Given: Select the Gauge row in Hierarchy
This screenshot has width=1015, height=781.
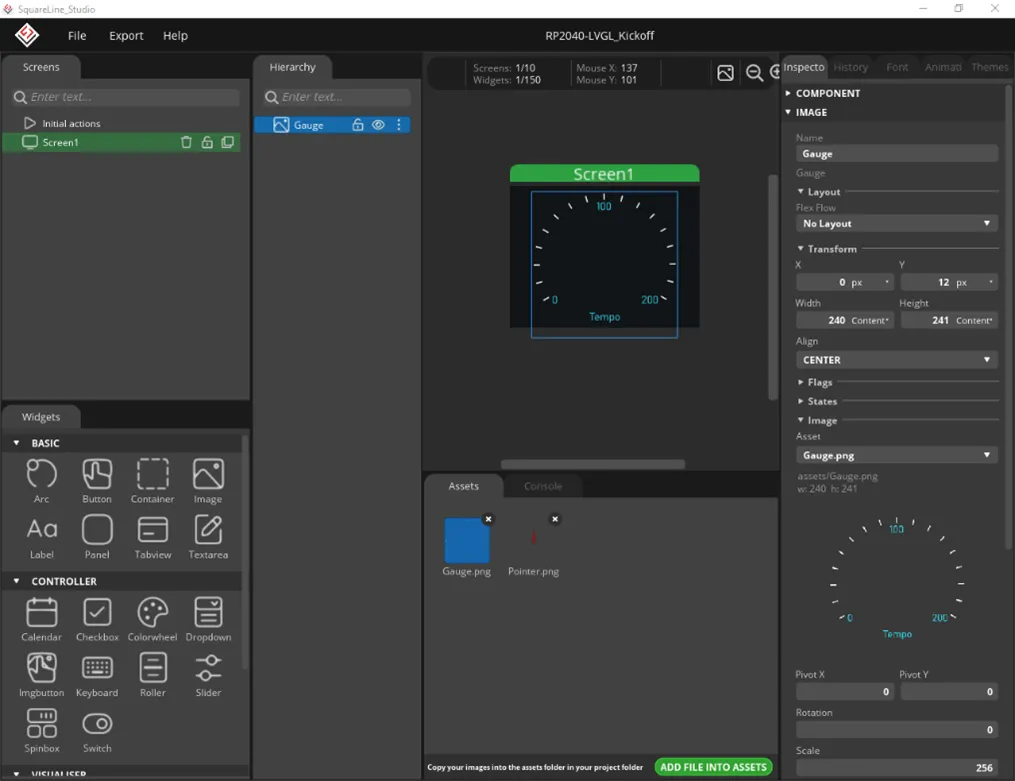Looking at the screenshot, I should pyautogui.click(x=332, y=125).
